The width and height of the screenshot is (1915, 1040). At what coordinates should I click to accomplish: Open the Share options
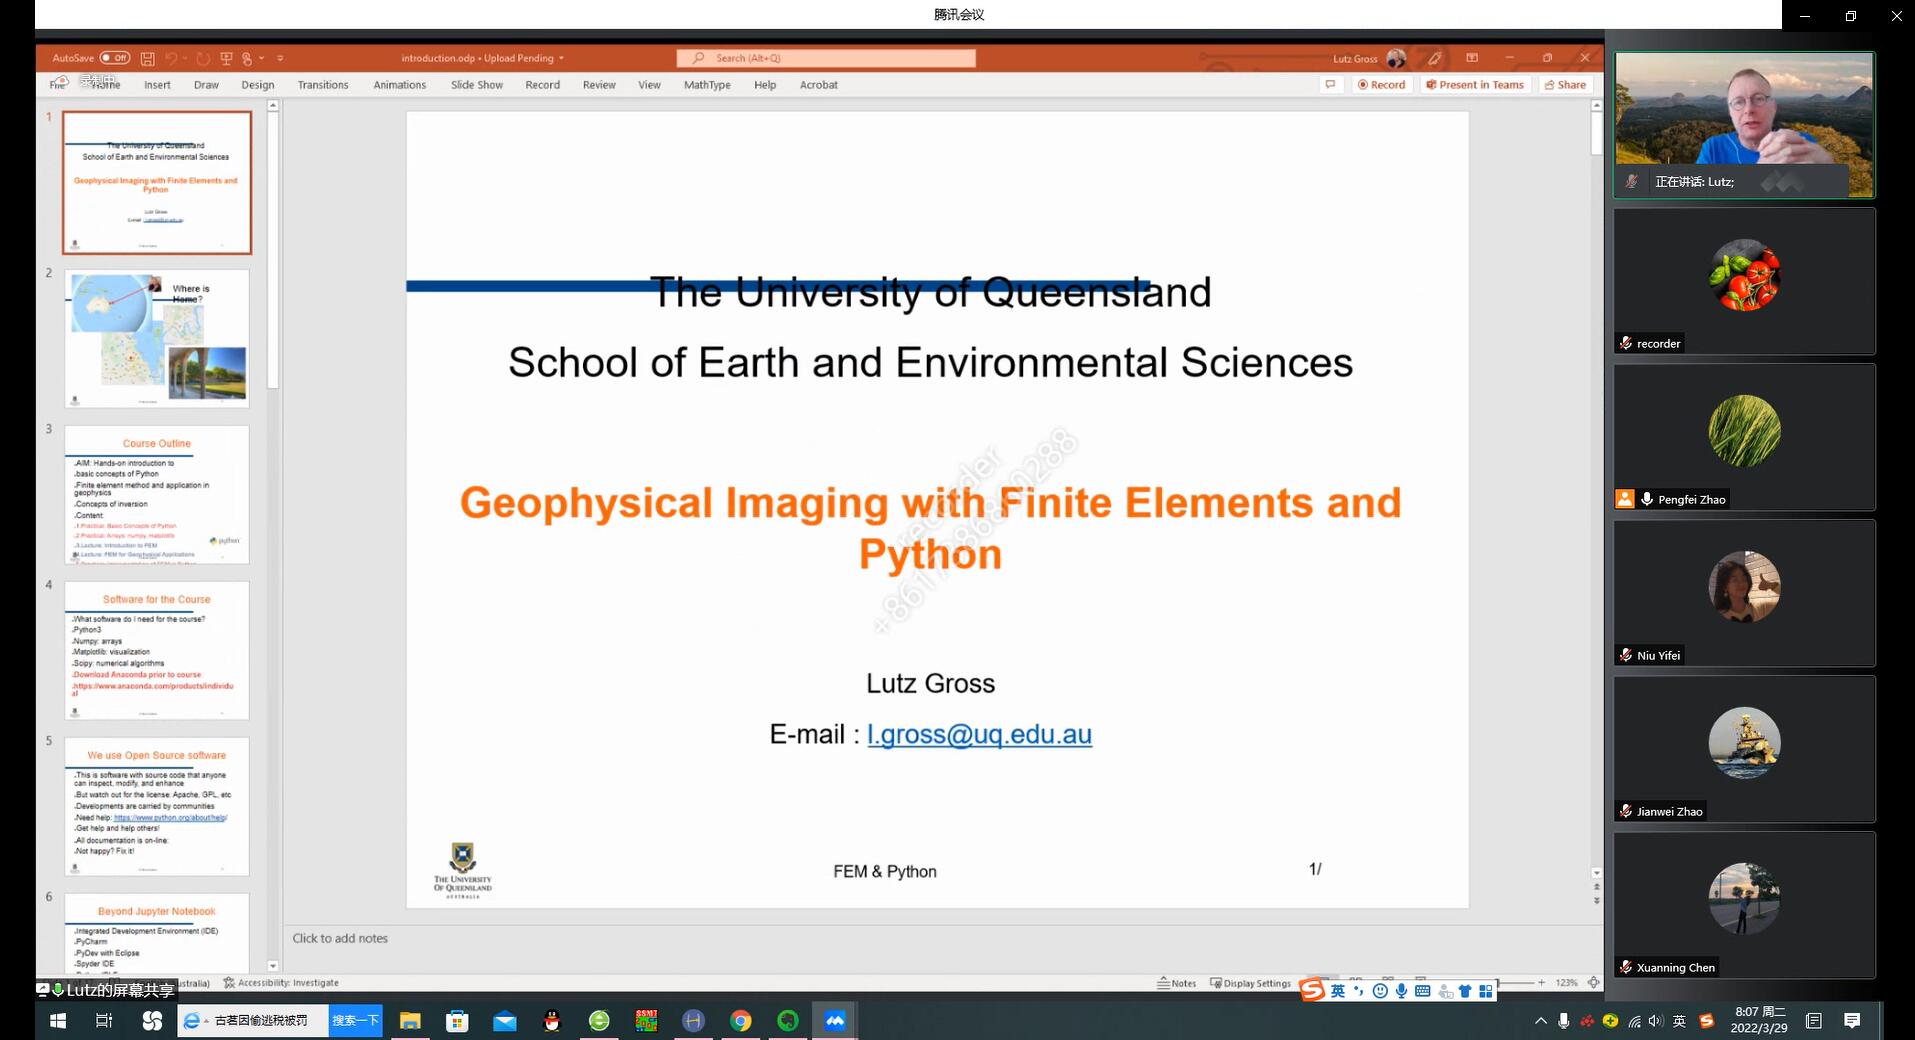point(1565,85)
